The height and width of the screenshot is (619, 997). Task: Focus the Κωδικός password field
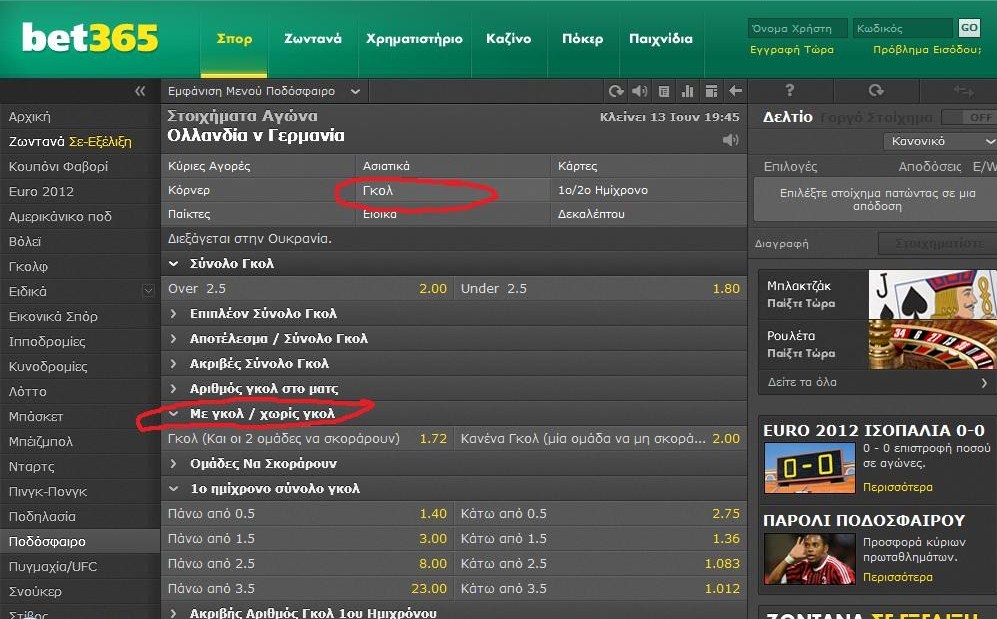903,29
